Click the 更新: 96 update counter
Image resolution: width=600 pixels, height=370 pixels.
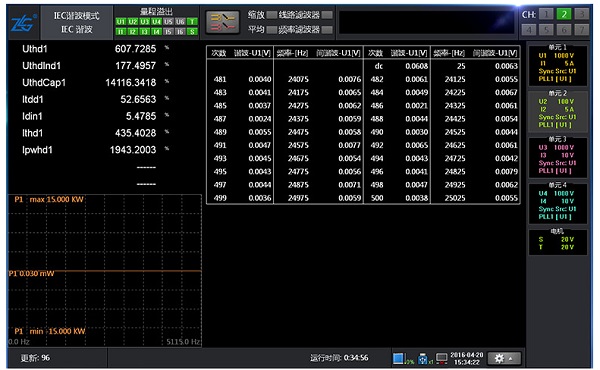(x=35, y=358)
